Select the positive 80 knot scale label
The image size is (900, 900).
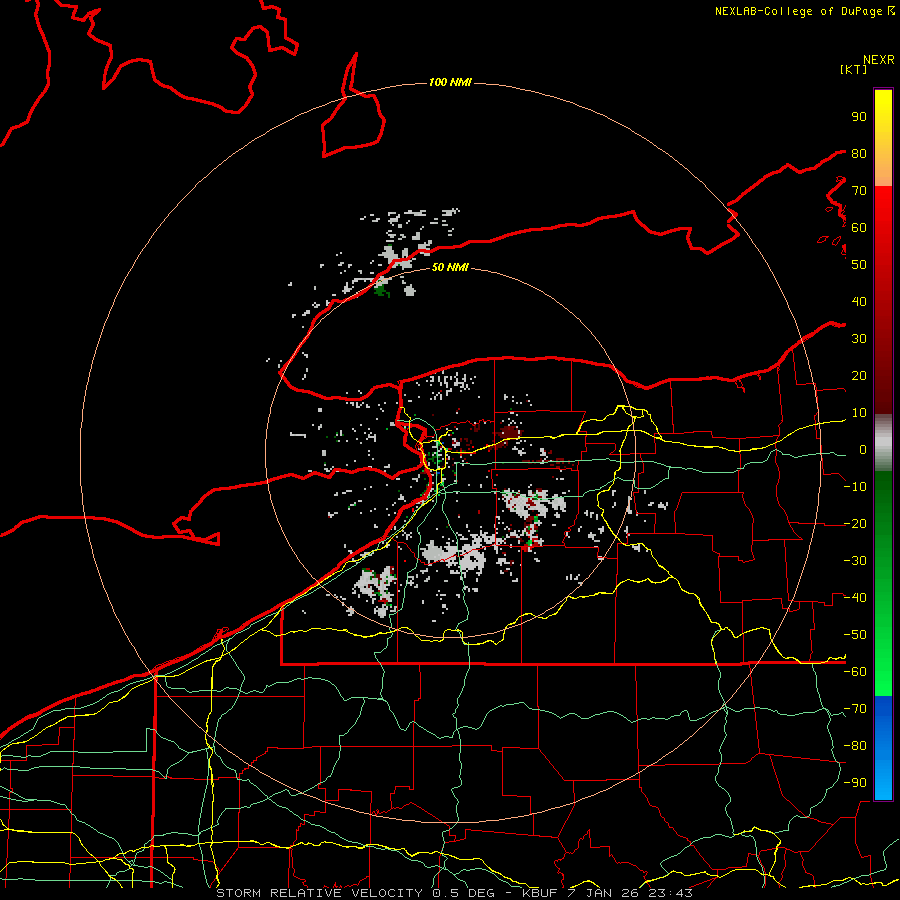(859, 154)
